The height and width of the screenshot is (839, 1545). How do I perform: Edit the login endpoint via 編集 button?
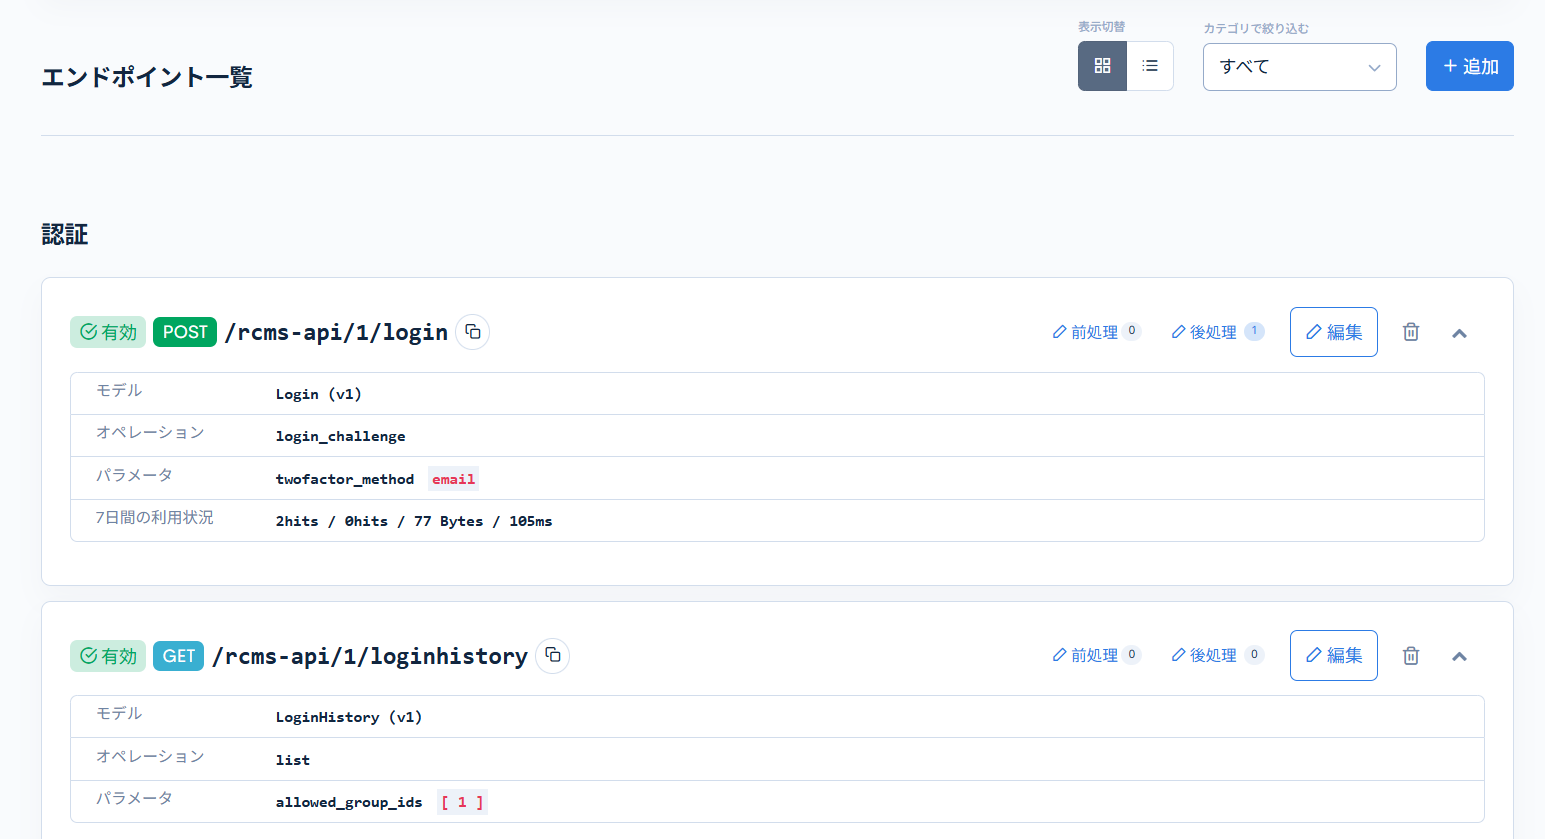pos(1333,331)
